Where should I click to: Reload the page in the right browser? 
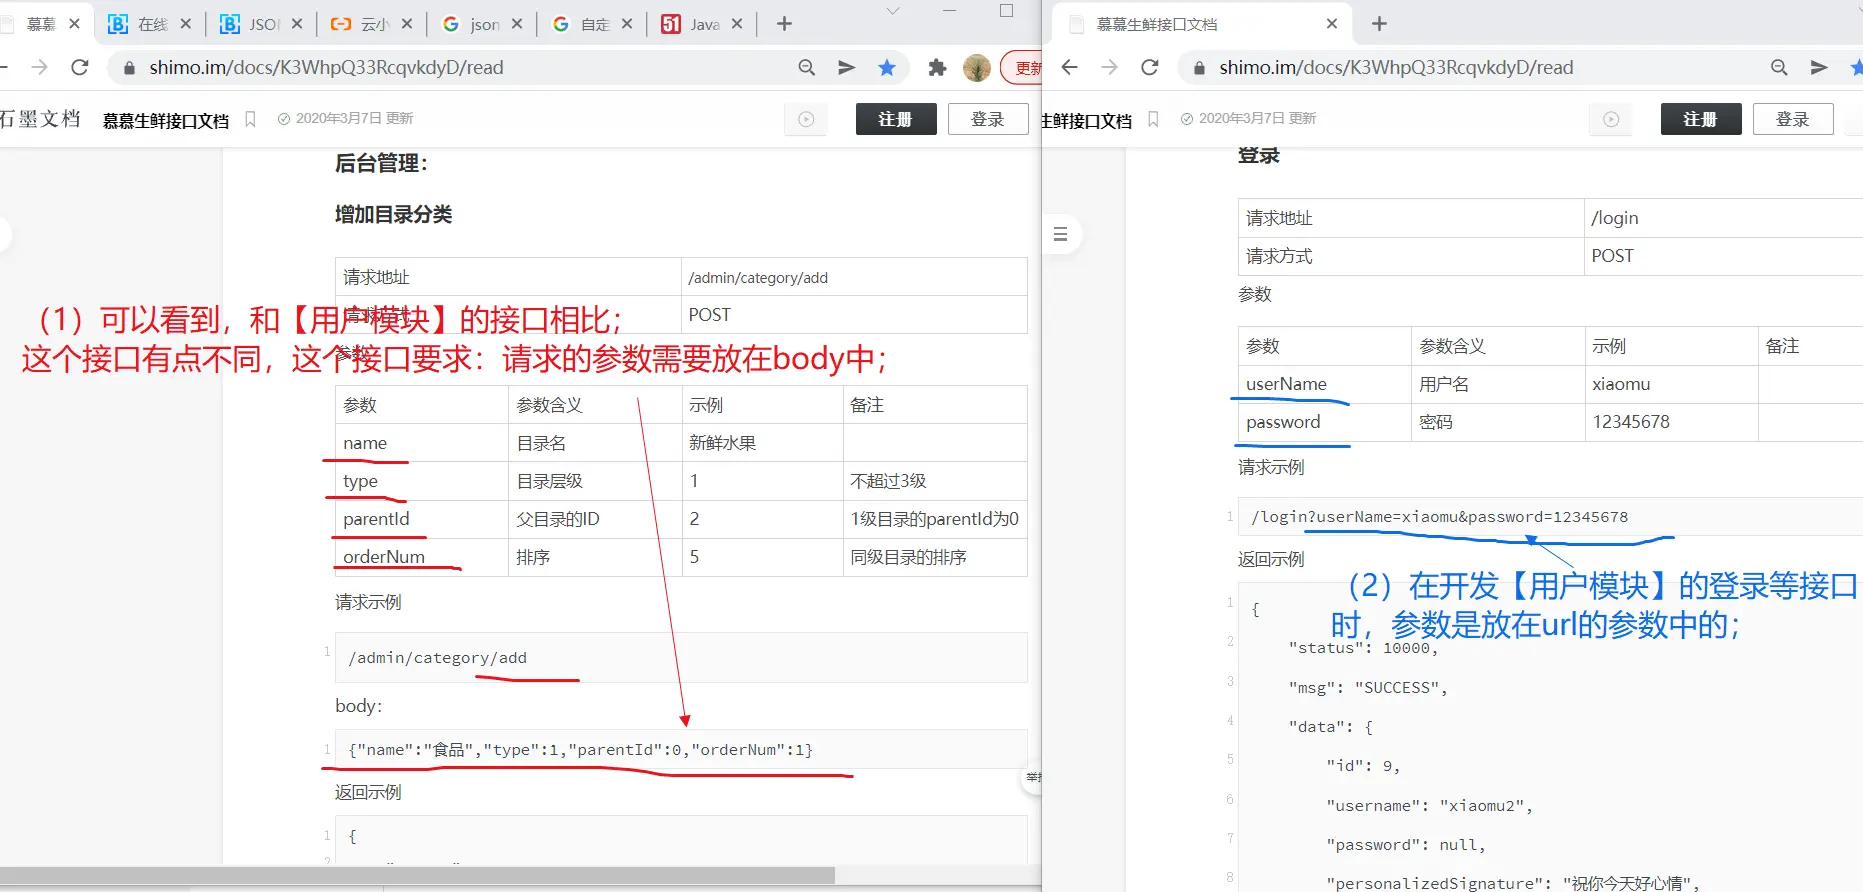[x=1150, y=67]
